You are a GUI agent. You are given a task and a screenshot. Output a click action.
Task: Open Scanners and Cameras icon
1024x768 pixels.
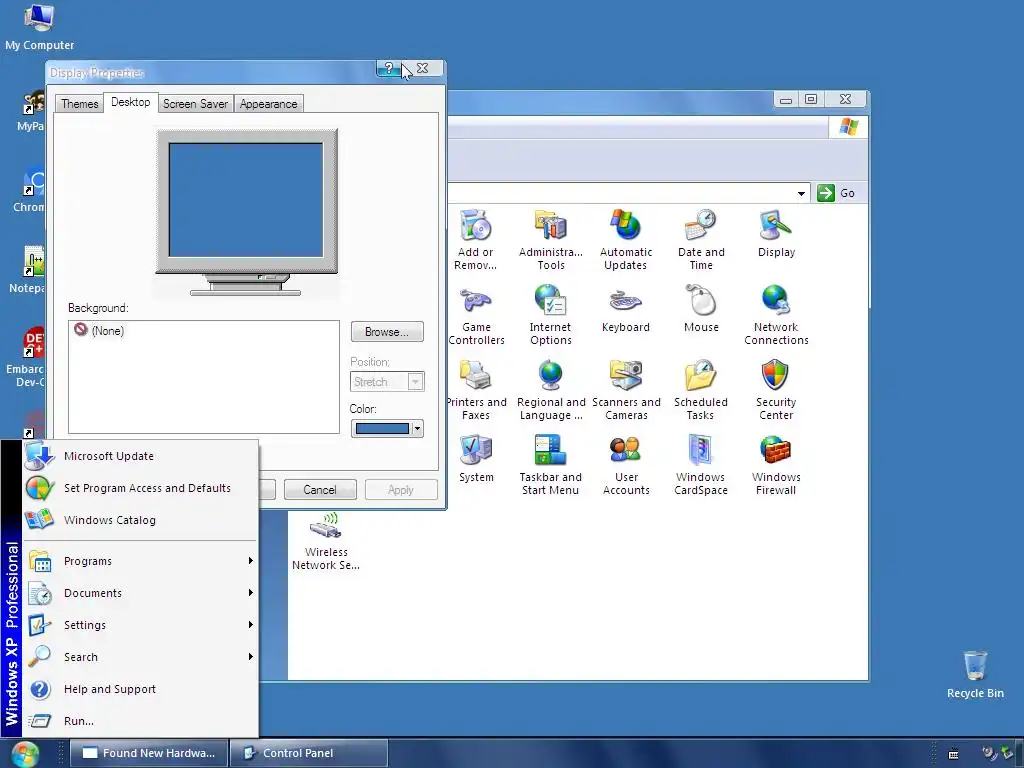626,390
